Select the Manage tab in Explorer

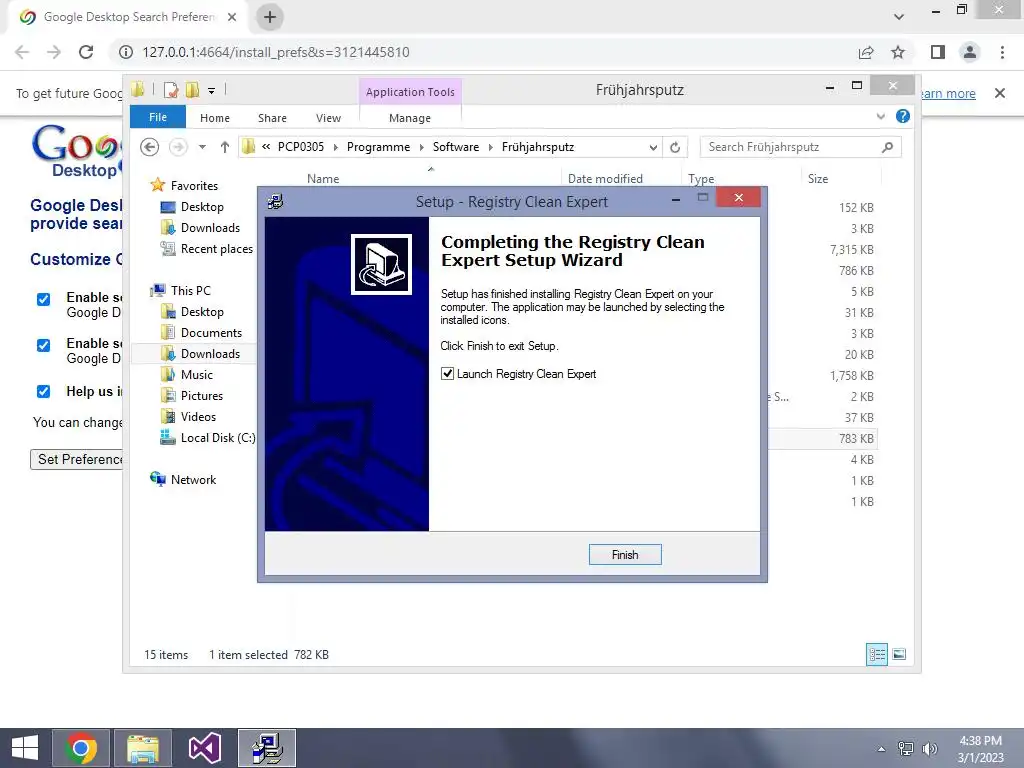[410, 118]
